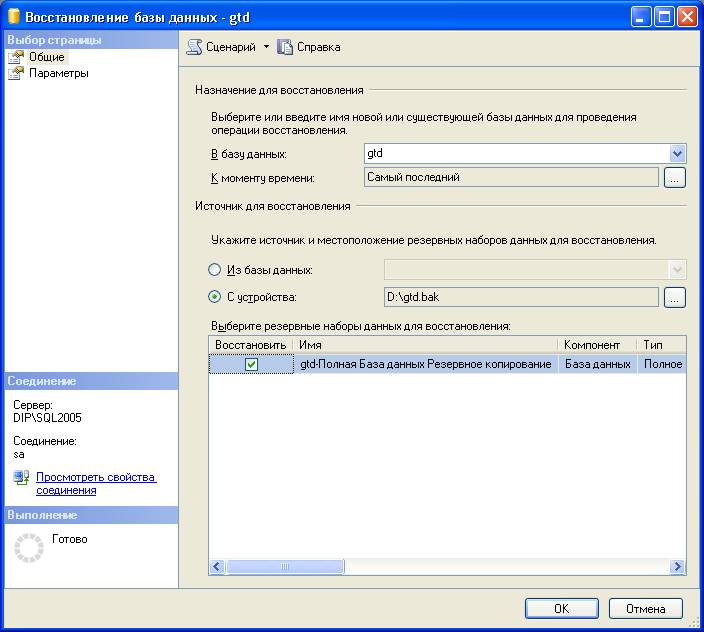
Task: Click the connection properties icon
Action: (x=21, y=478)
